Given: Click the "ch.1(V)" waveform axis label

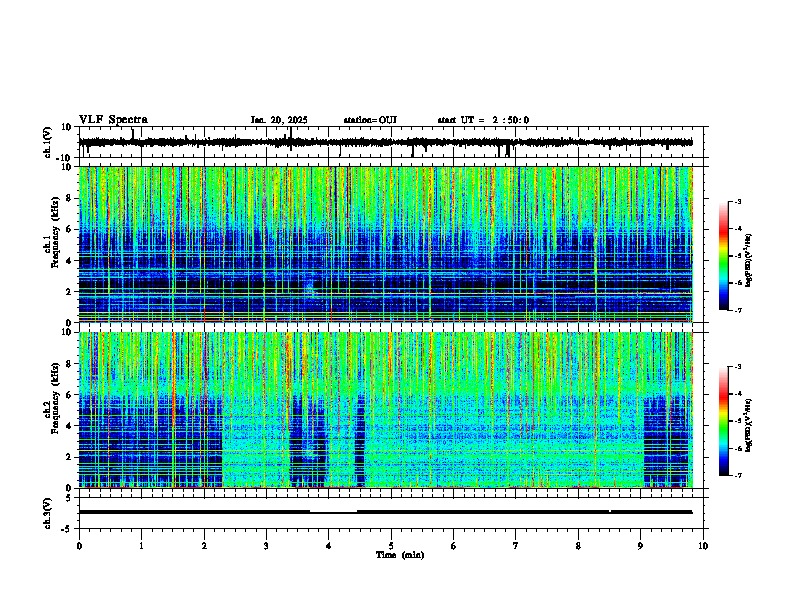Looking at the screenshot, I should point(48,142).
